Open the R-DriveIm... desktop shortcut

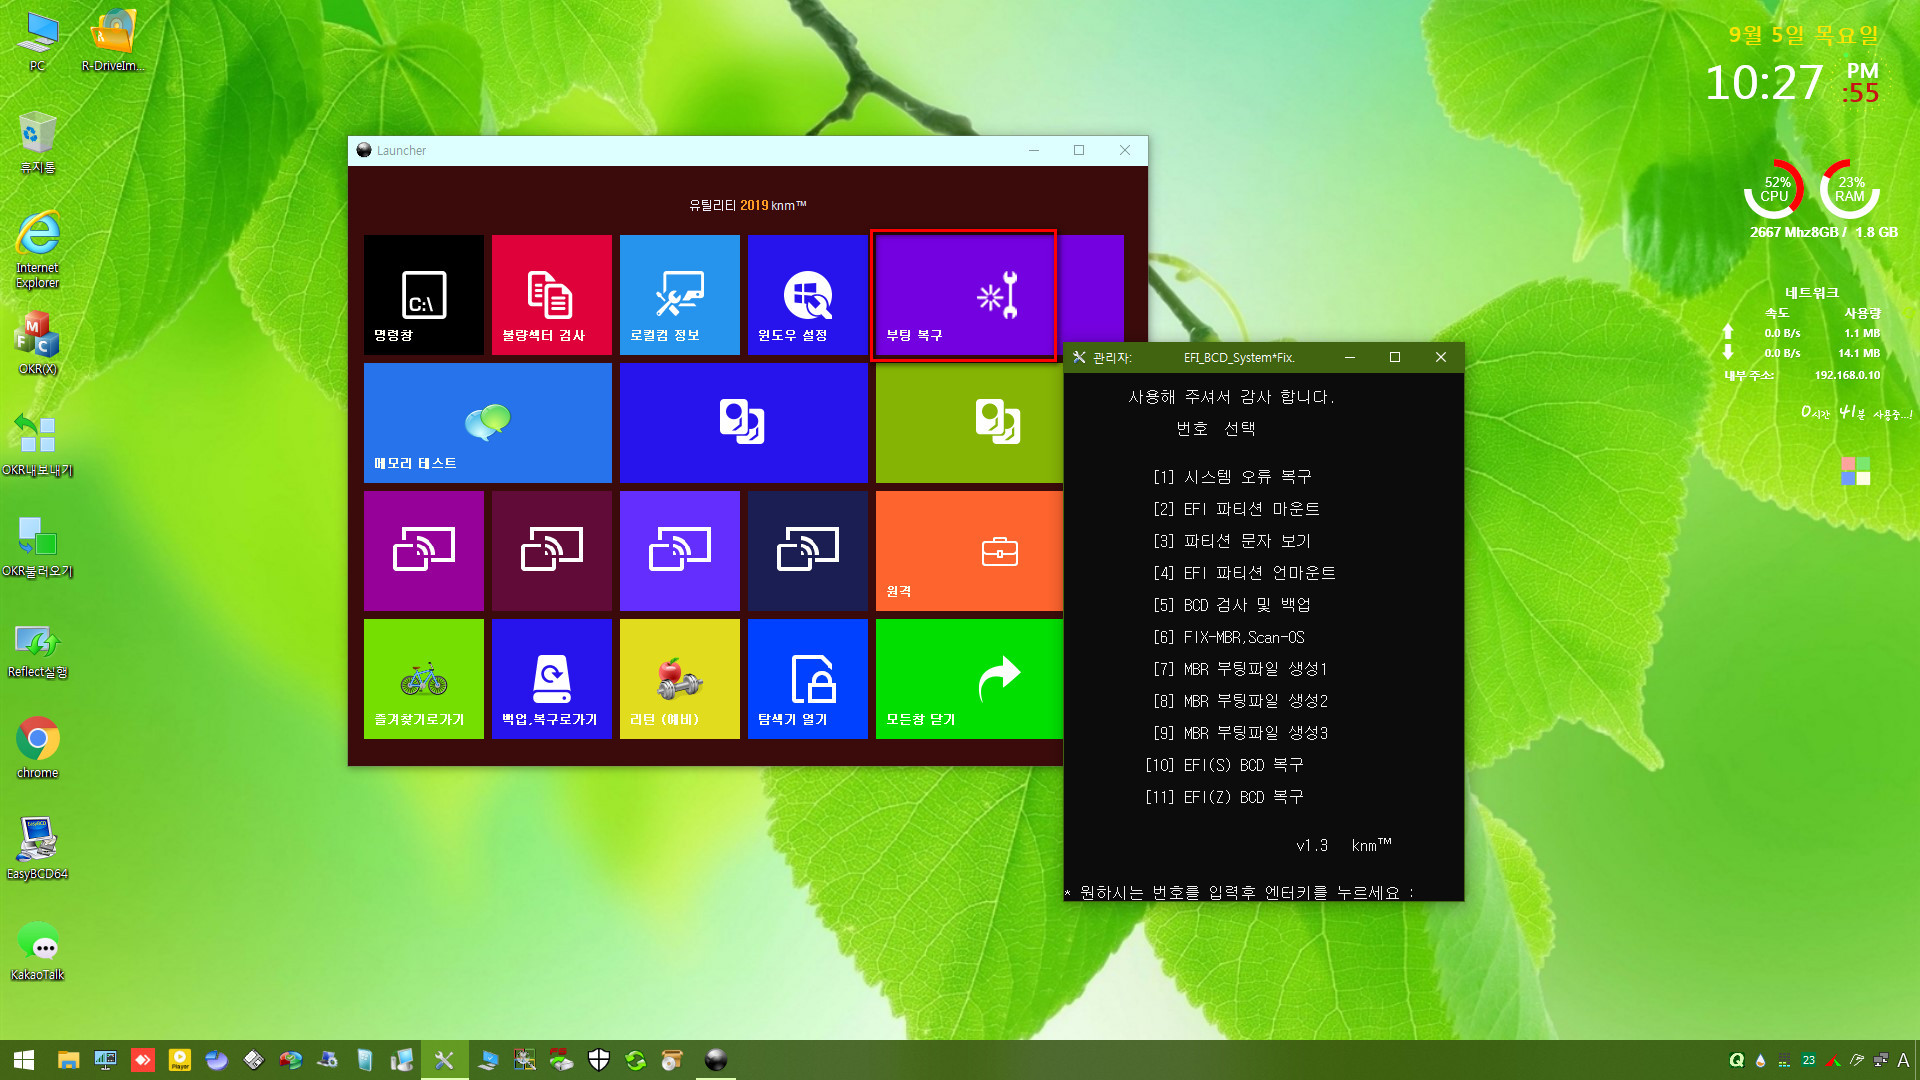113,42
